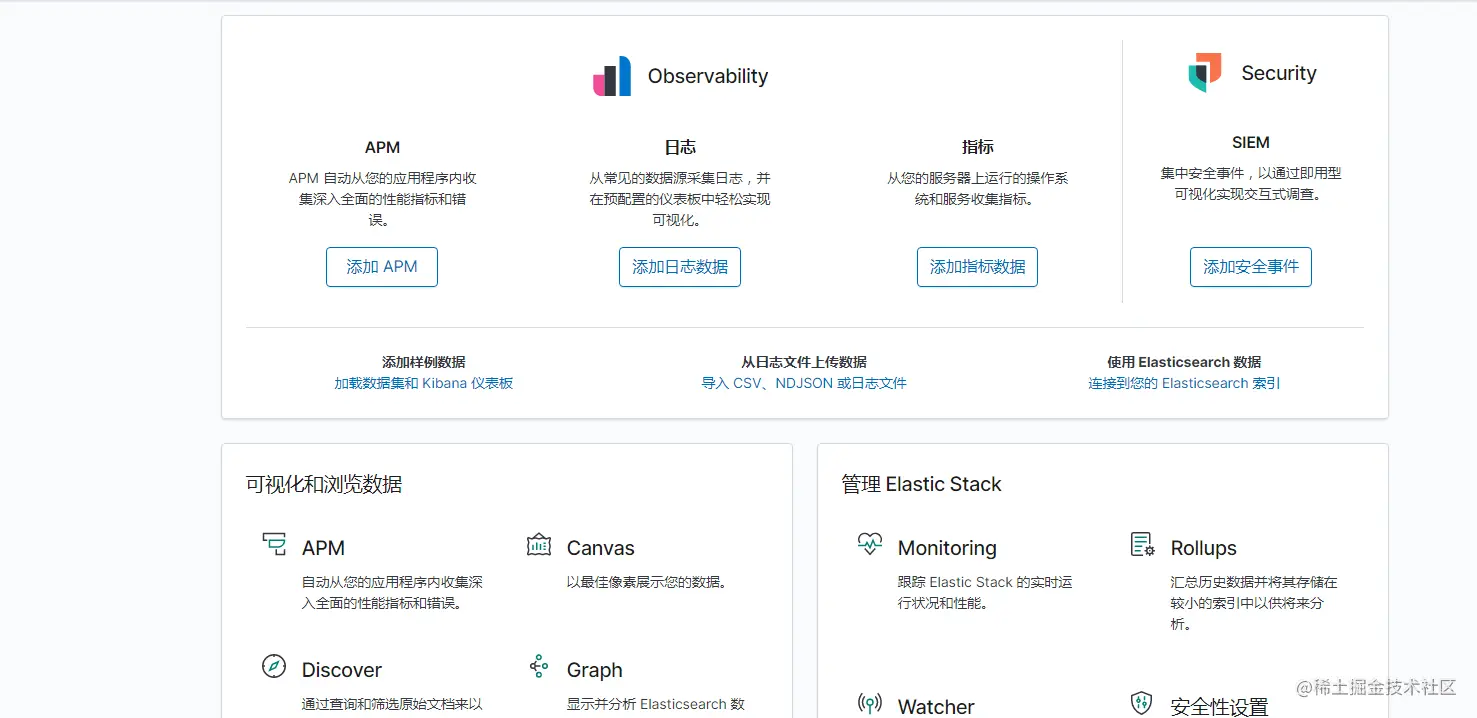Click the Rollups icon

1142,544
